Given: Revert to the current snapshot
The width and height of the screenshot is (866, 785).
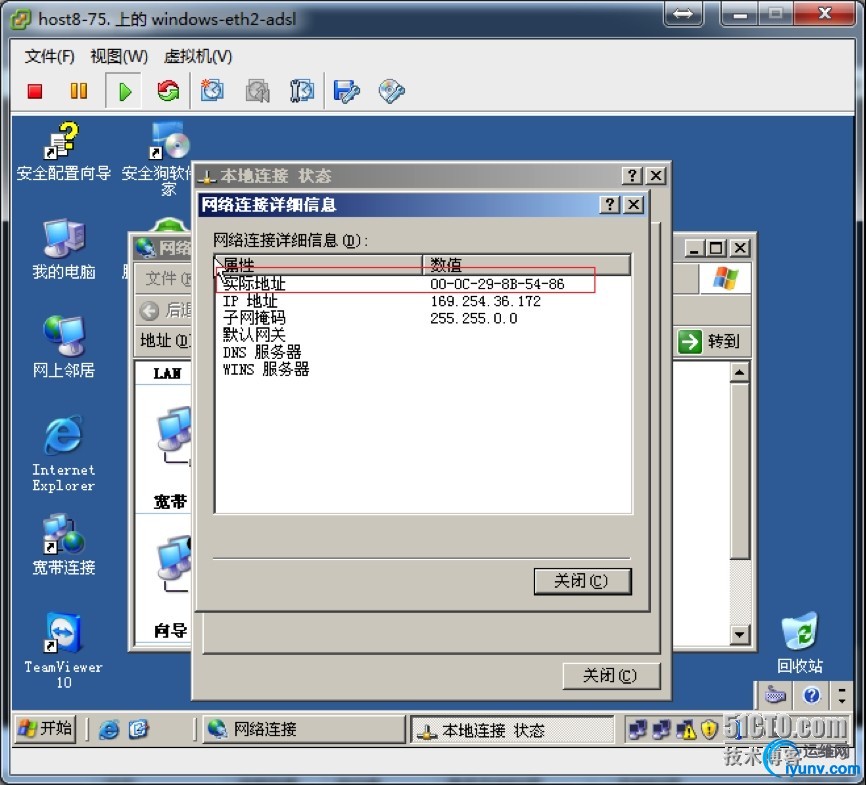Looking at the screenshot, I should (257, 91).
